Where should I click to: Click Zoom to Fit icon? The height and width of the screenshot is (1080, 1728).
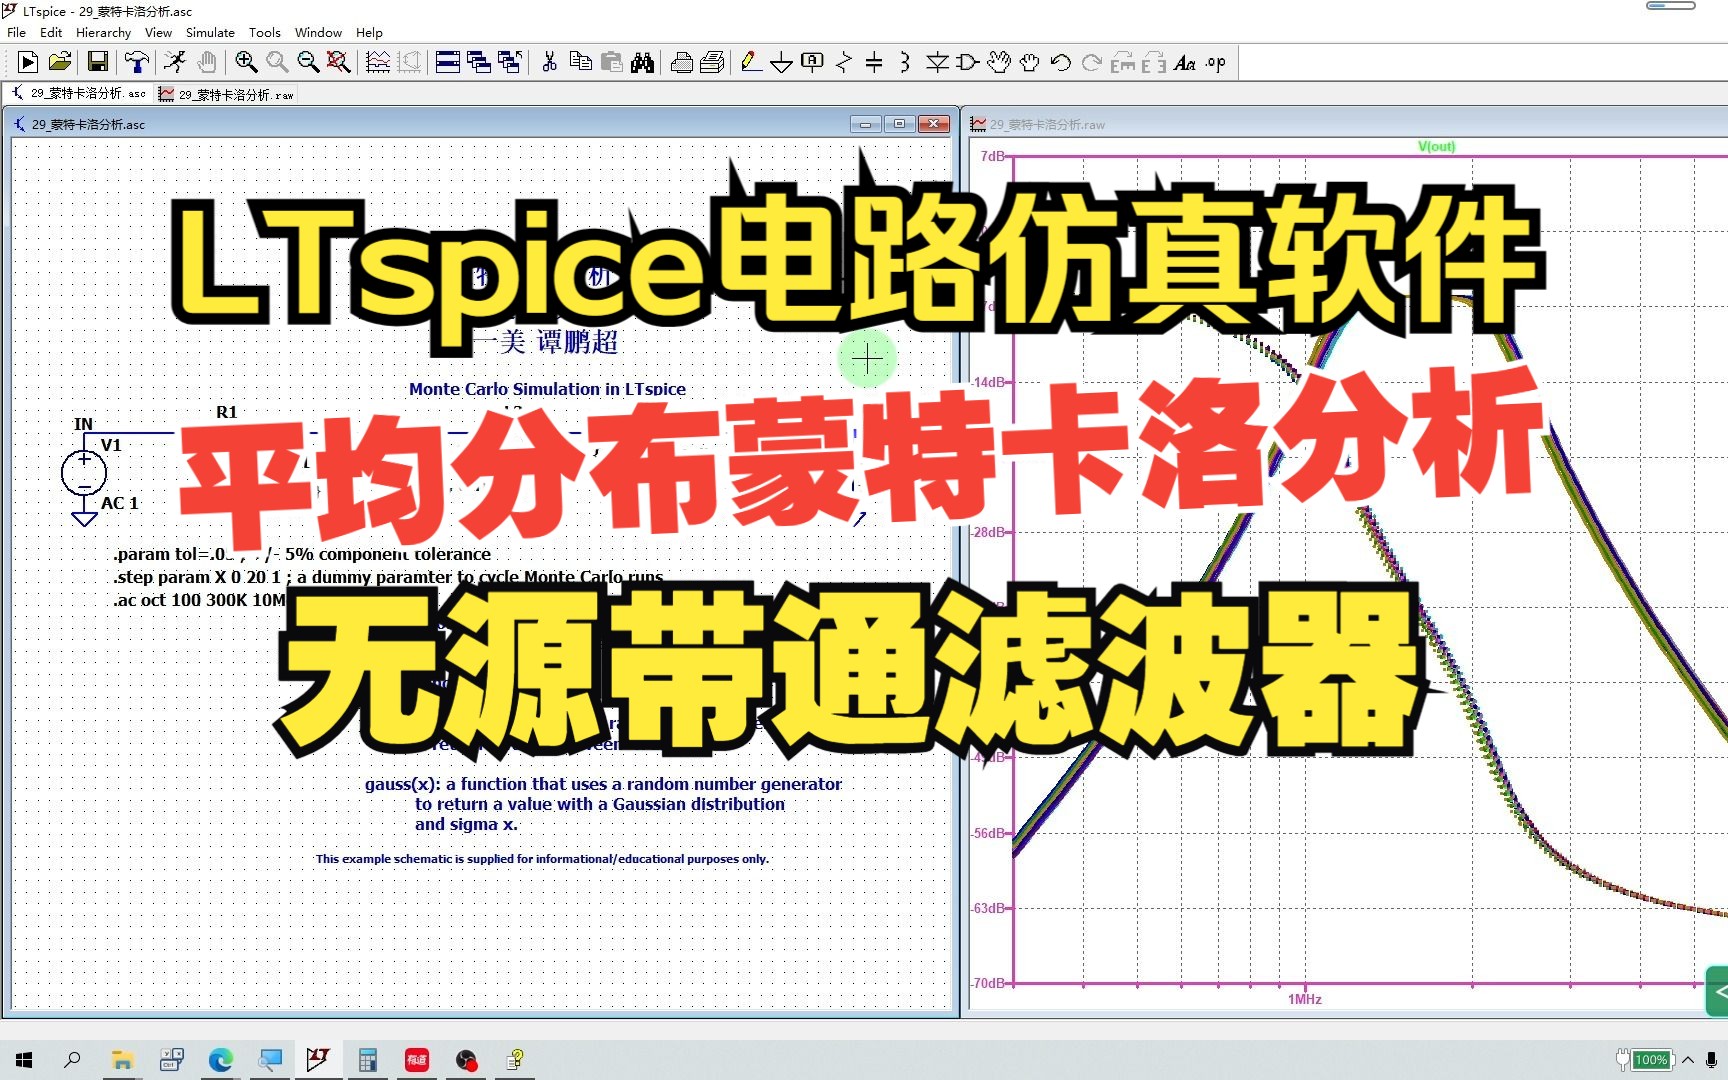pyautogui.click(x=339, y=63)
